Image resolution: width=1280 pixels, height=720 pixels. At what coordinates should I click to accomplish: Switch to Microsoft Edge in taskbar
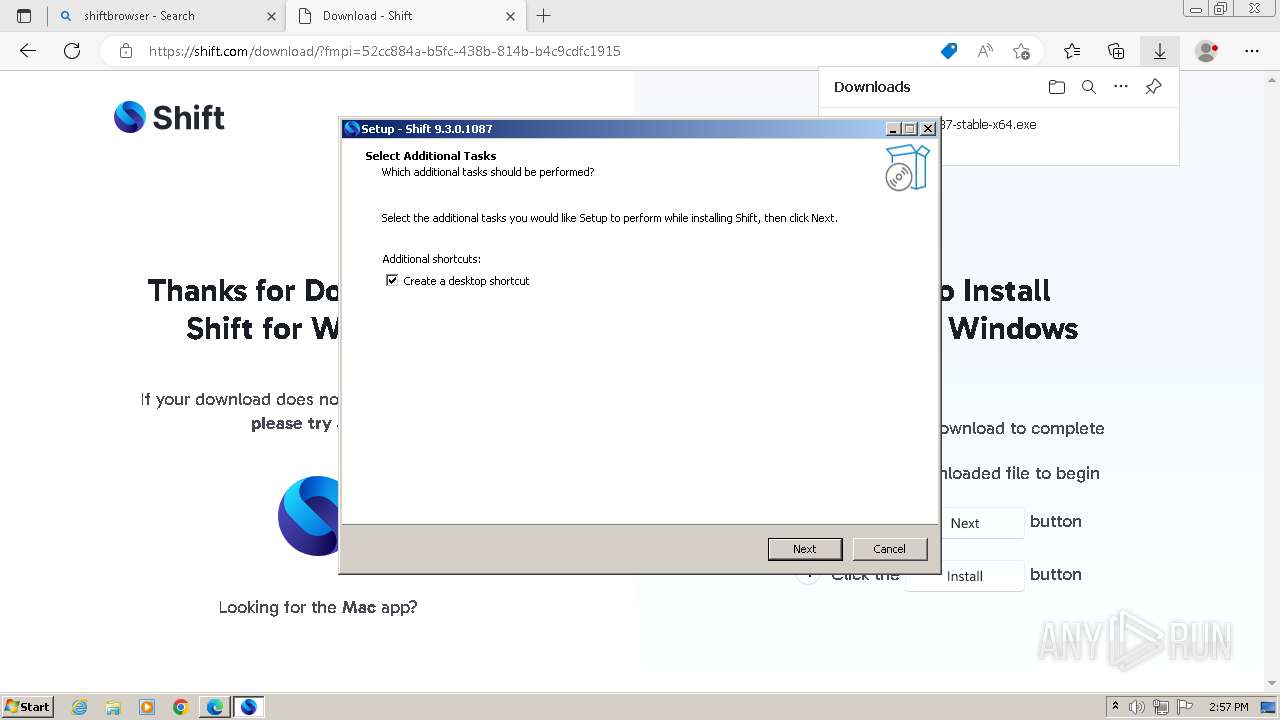215,707
